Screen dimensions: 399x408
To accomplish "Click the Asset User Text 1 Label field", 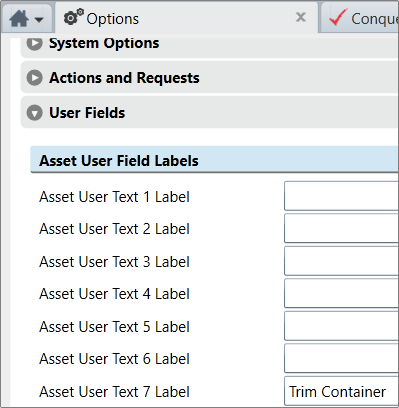I will (x=341, y=196).
